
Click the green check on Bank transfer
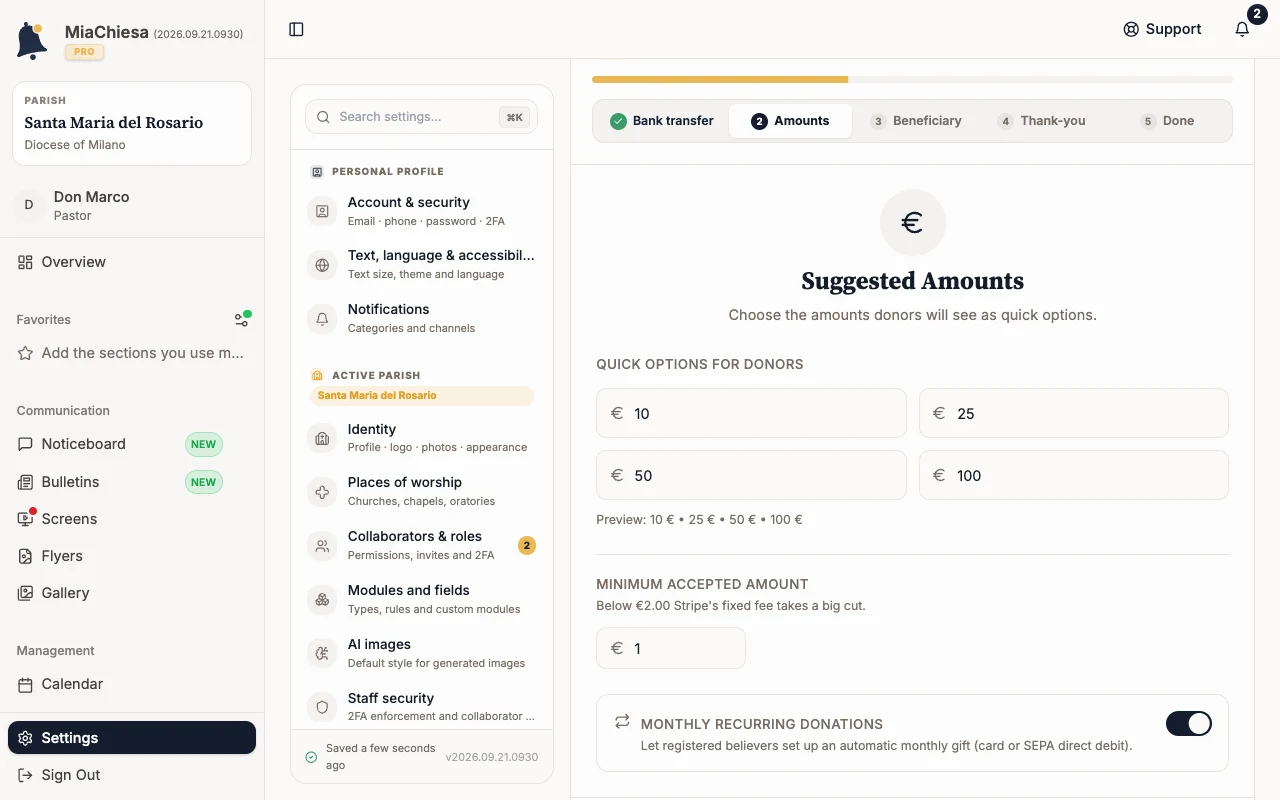click(x=618, y=121)
